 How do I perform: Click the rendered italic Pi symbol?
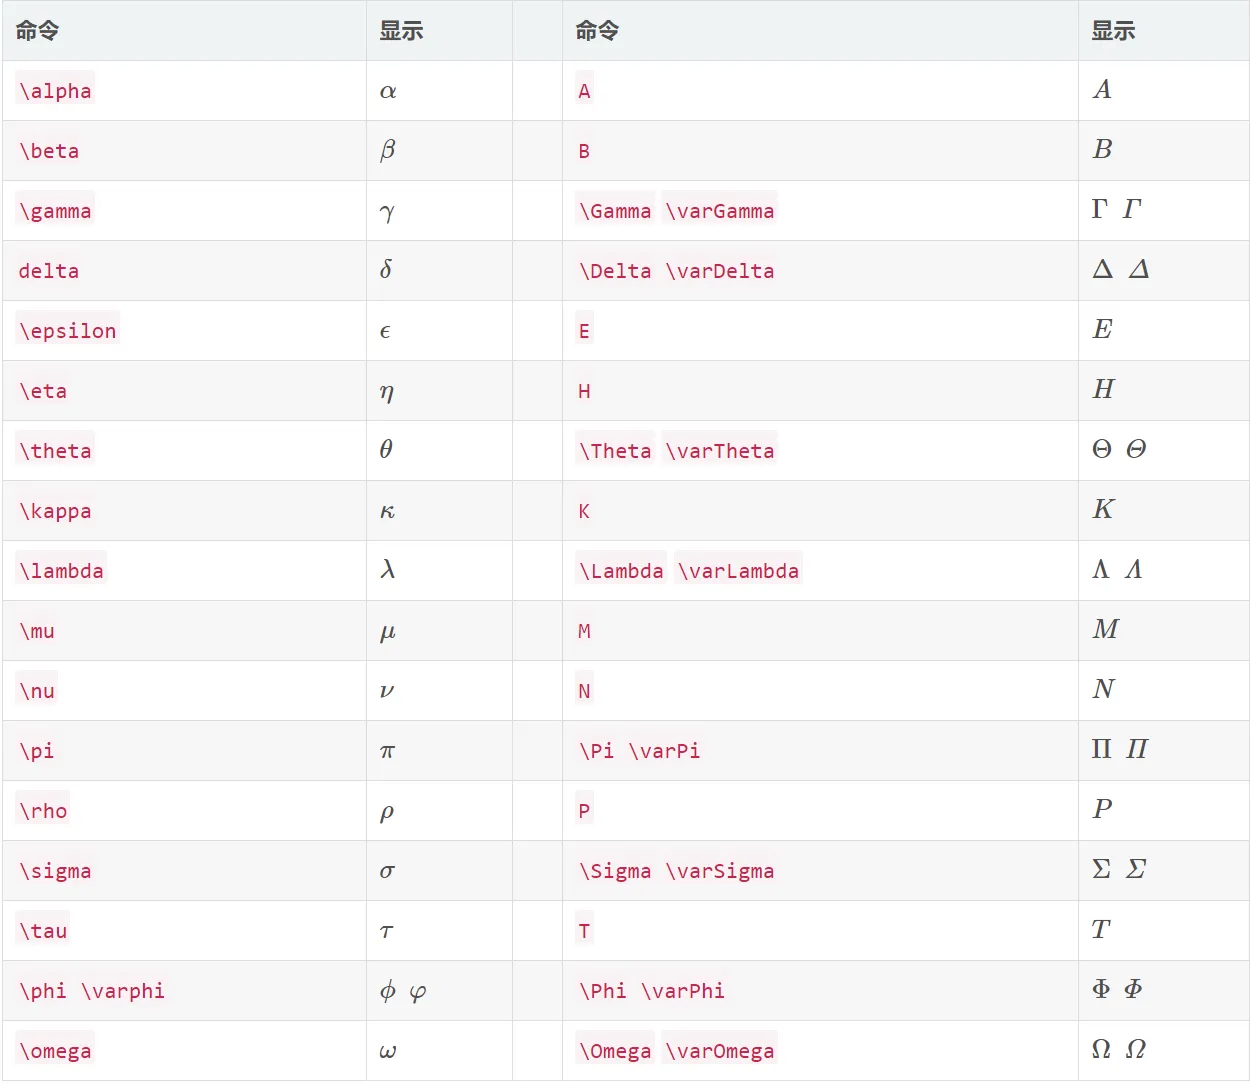pos(1137,749)
